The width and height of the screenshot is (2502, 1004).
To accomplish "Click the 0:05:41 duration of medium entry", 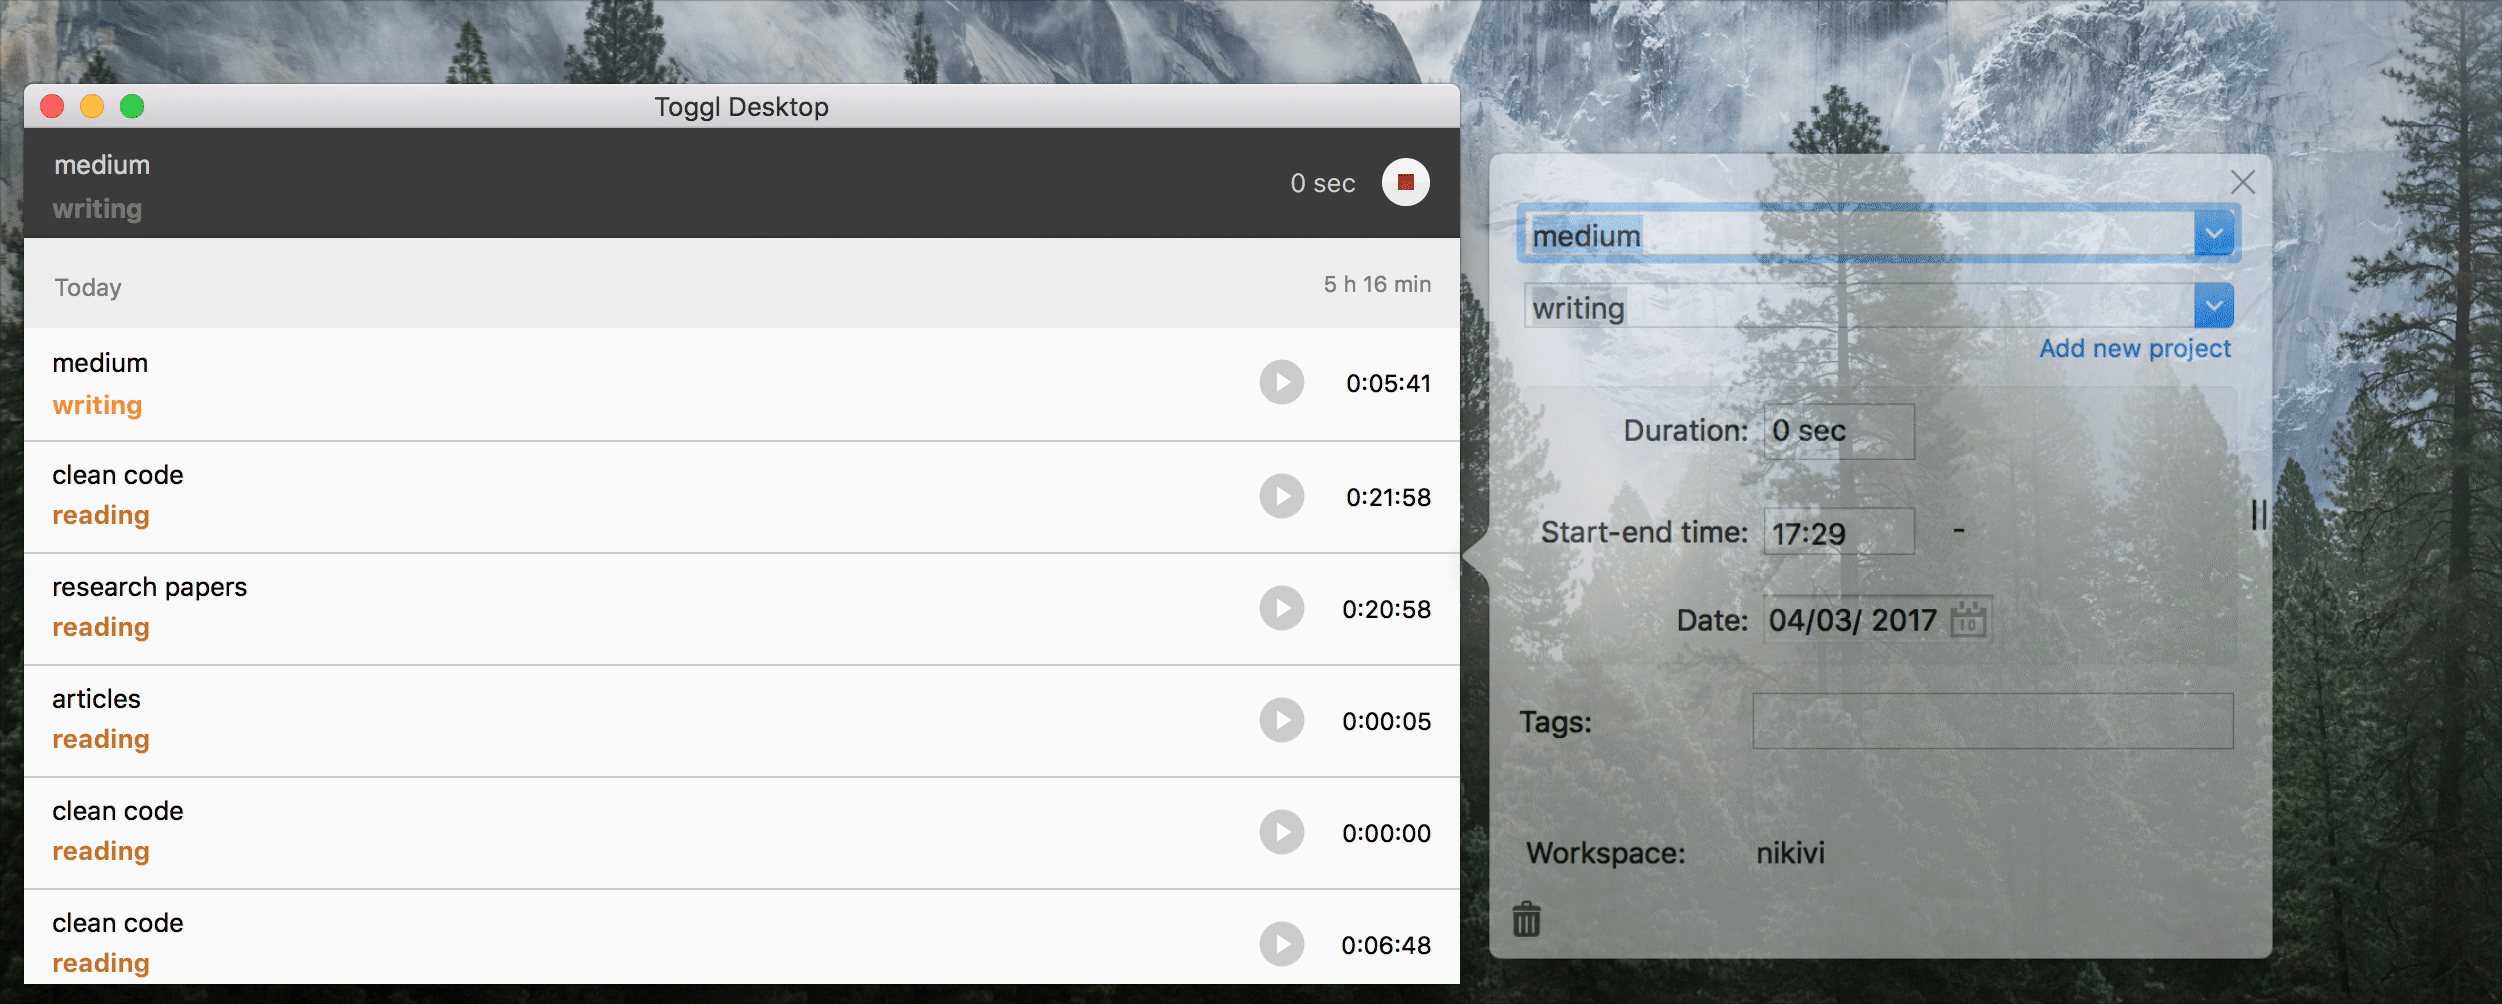I will coord(1388,383).
